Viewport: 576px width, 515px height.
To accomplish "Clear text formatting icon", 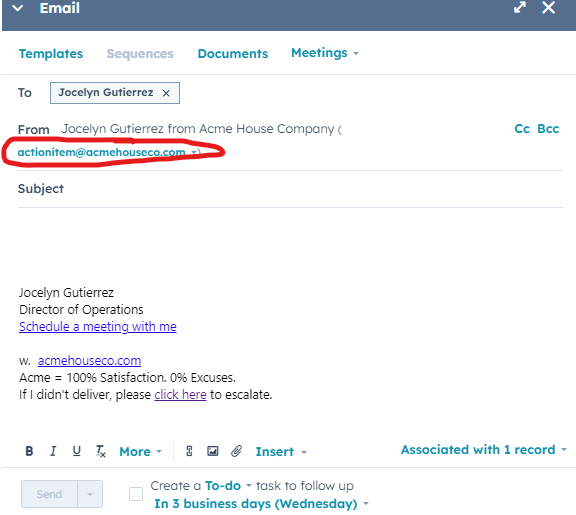I will [101, 451].
